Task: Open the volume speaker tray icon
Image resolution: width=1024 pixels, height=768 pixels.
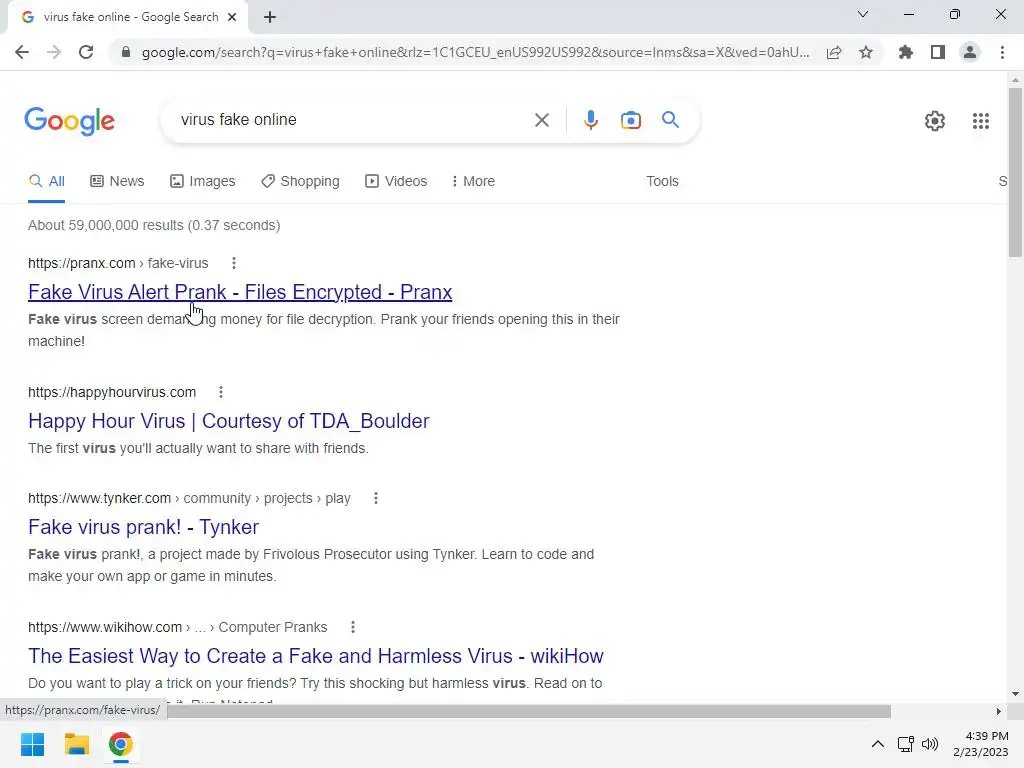Action: click(x=929, y=744)
